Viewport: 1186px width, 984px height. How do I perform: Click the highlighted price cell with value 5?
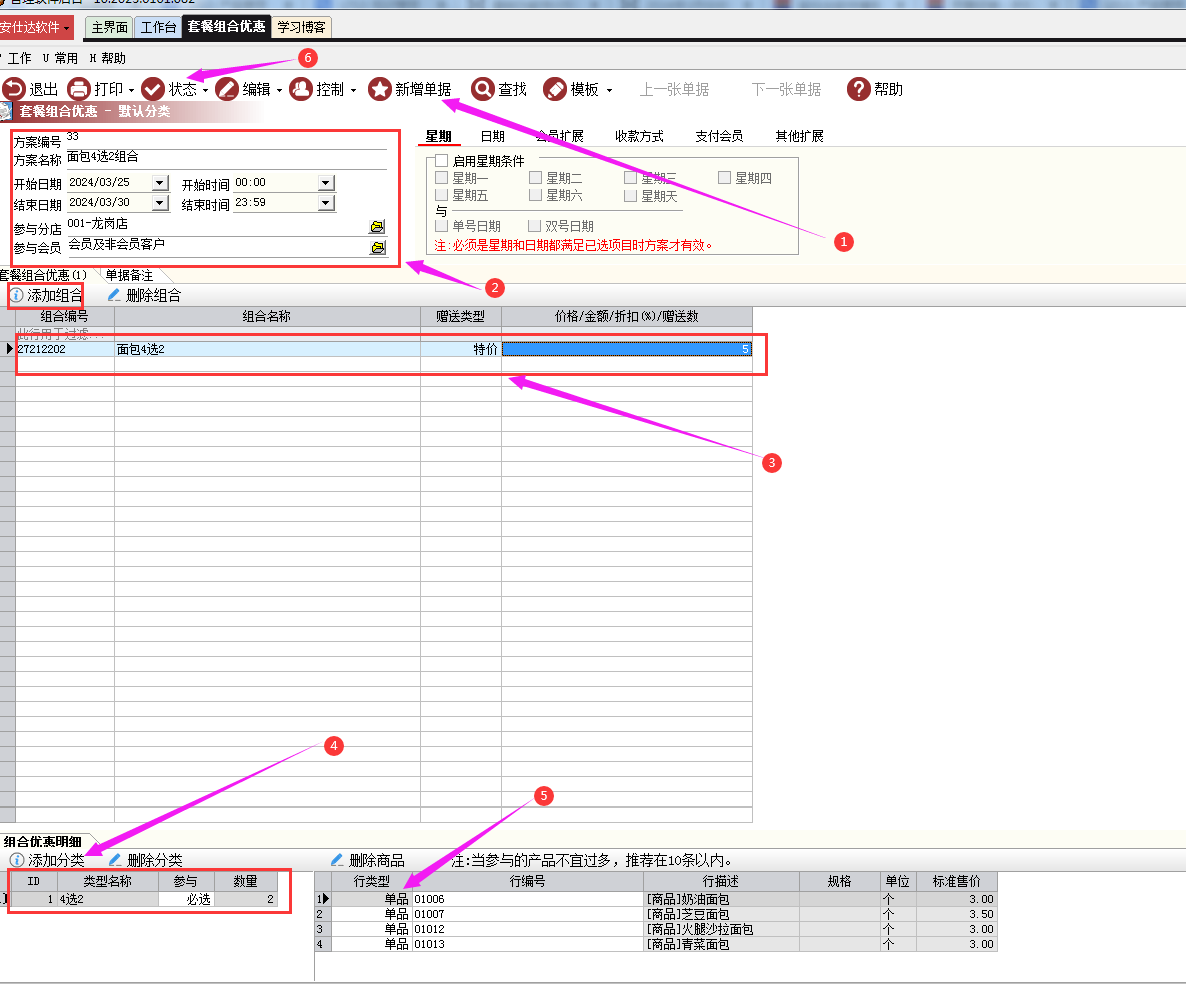coord(627,349)
